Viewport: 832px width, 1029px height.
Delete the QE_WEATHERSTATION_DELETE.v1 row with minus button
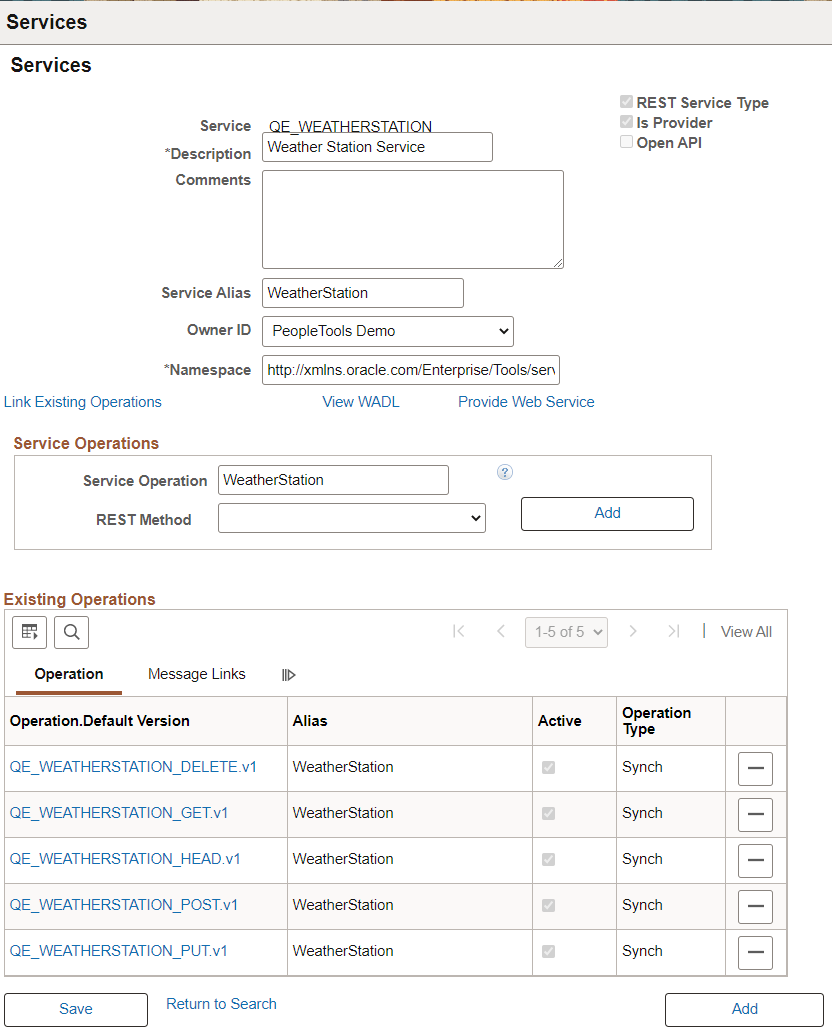[755, 768]
